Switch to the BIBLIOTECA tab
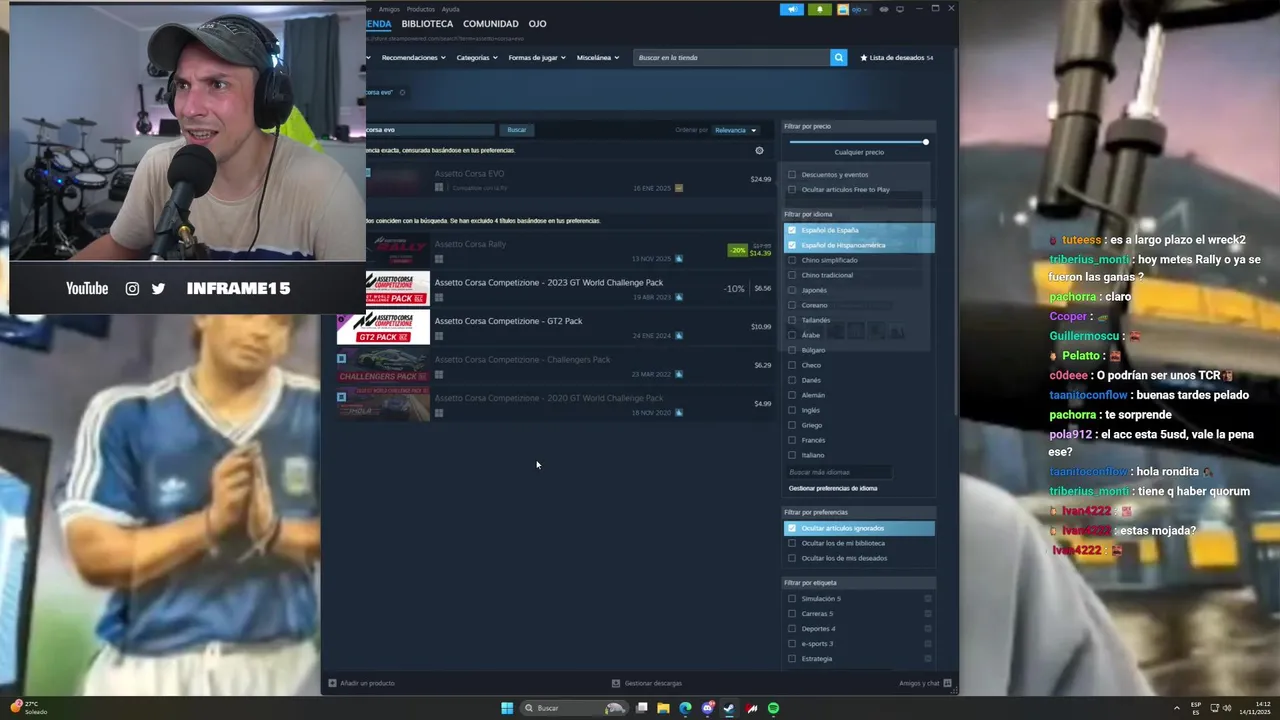 pyautogui.click(x=427, y=24)
